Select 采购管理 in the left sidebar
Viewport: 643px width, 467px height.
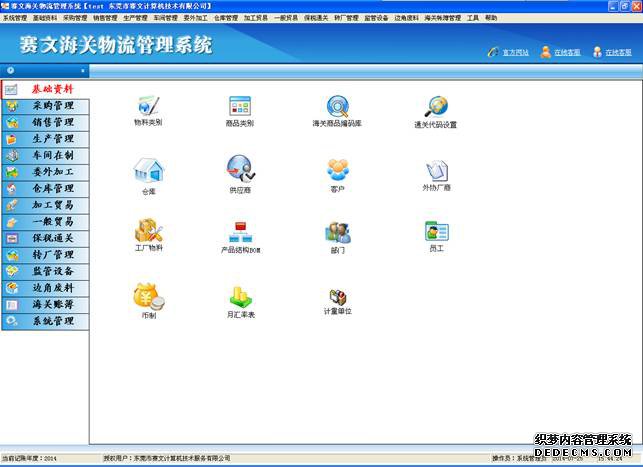tap(53, 105)
